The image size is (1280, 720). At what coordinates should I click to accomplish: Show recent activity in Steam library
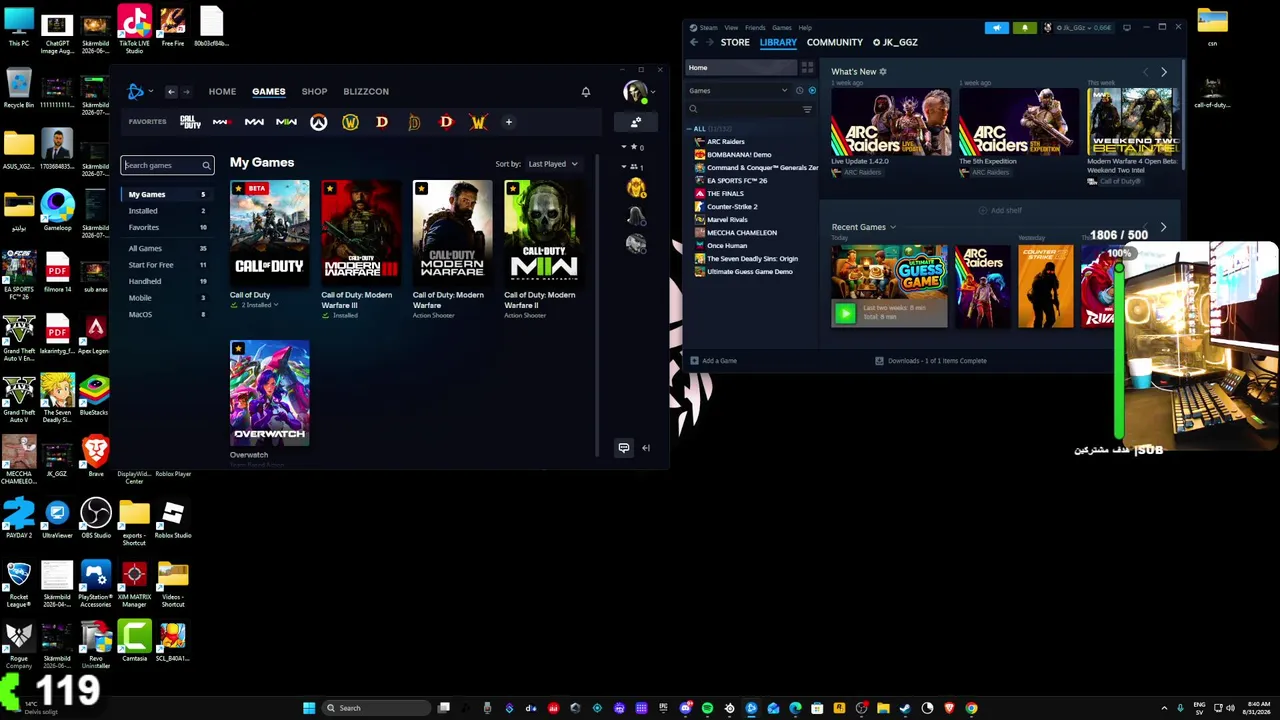tap(799, 91)
